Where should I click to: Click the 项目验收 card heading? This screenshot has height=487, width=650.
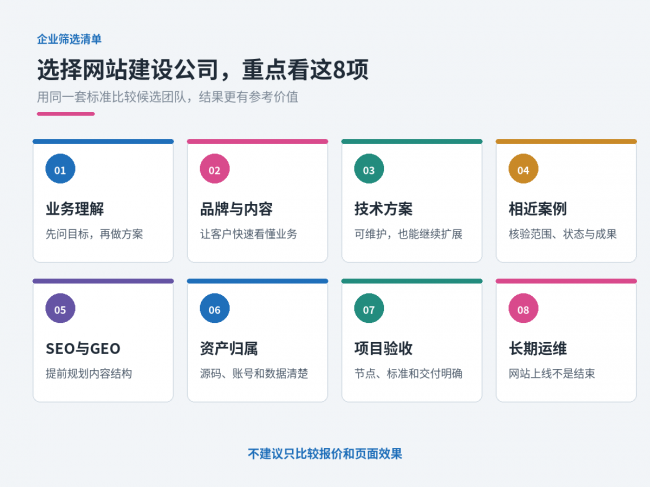[383, 349]
